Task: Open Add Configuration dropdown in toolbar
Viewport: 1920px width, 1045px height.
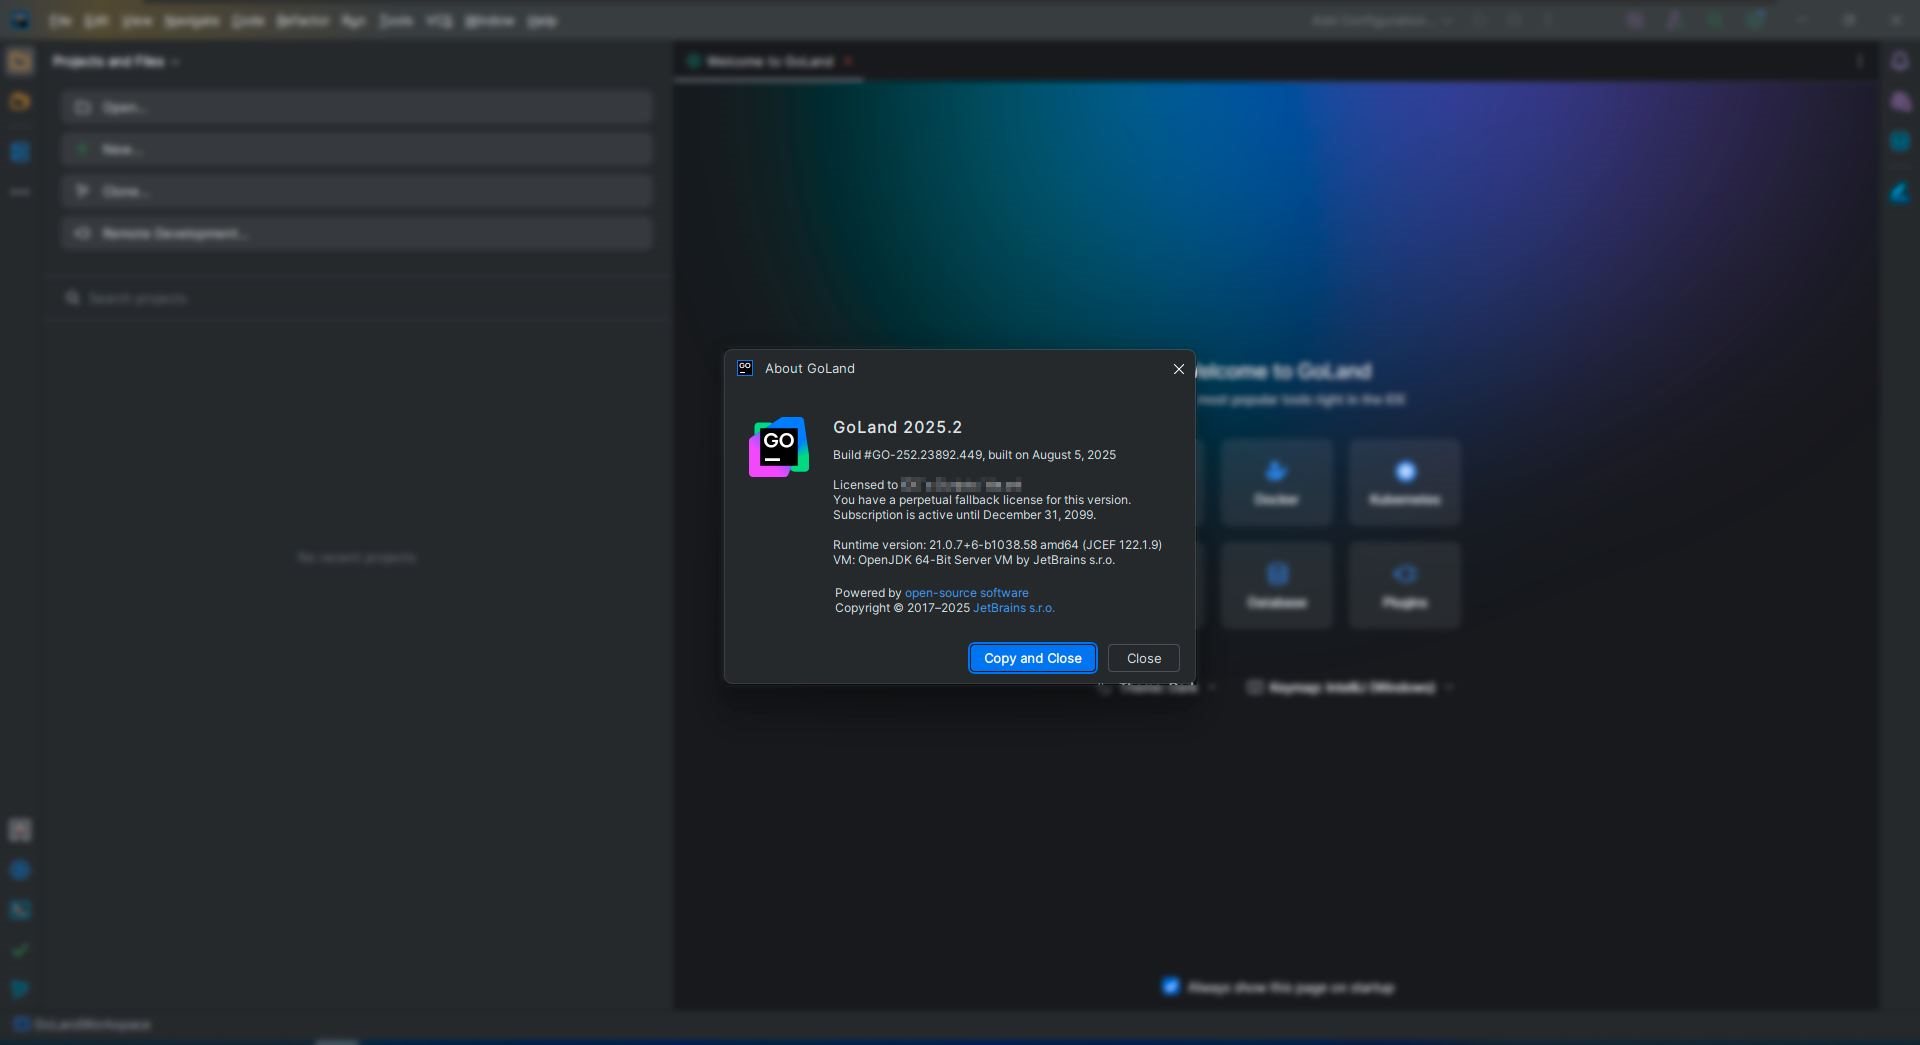Action: pyautogui.click(x=1382, y=20)
